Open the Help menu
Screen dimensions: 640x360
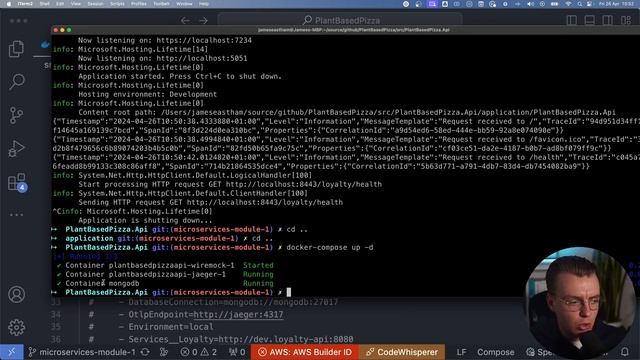click(204, 4)
